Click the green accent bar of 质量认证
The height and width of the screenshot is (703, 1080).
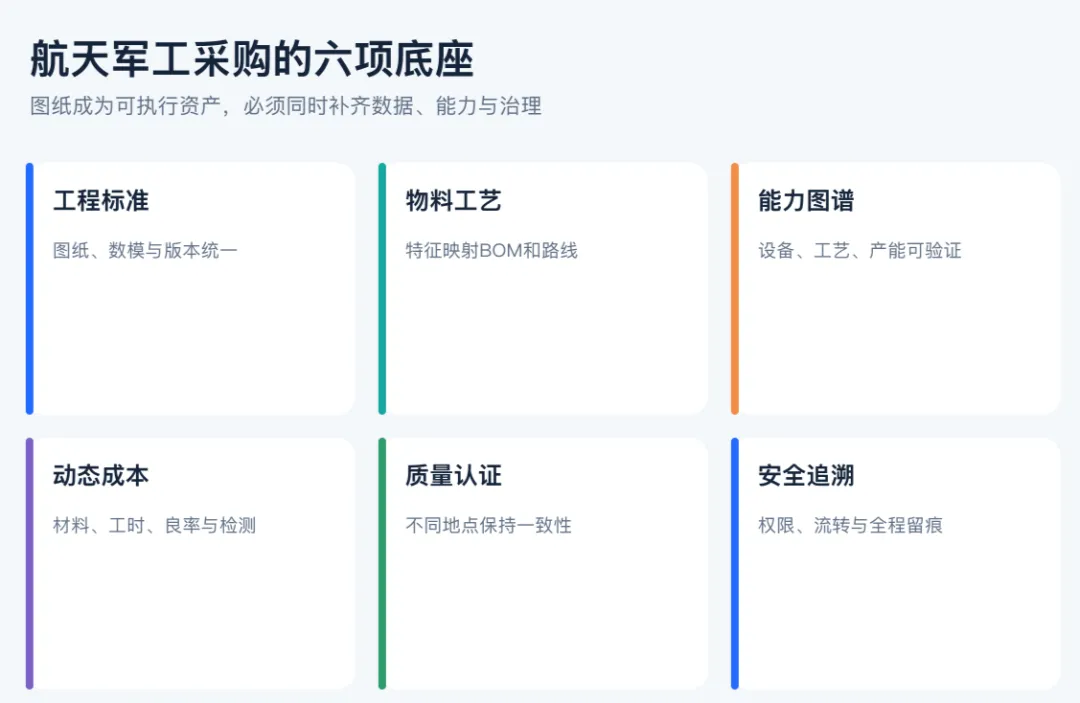point(382,563)
